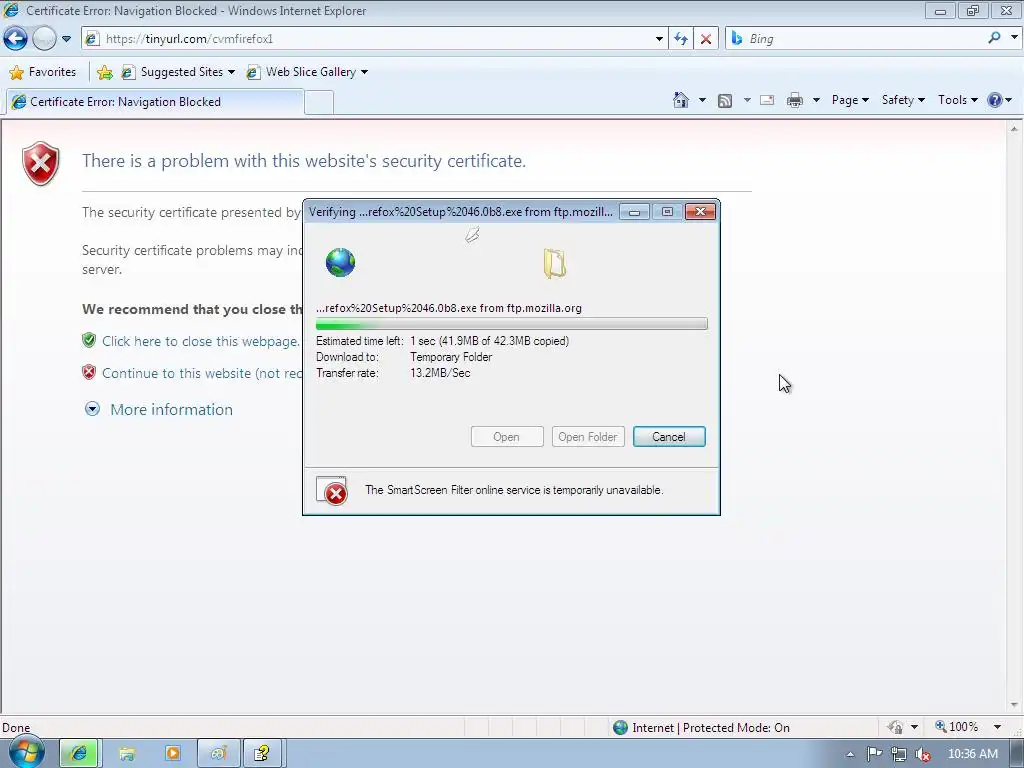Click the Print icon
The image size is (1024, 768).
pyautogui.click(x=795, y=100)
